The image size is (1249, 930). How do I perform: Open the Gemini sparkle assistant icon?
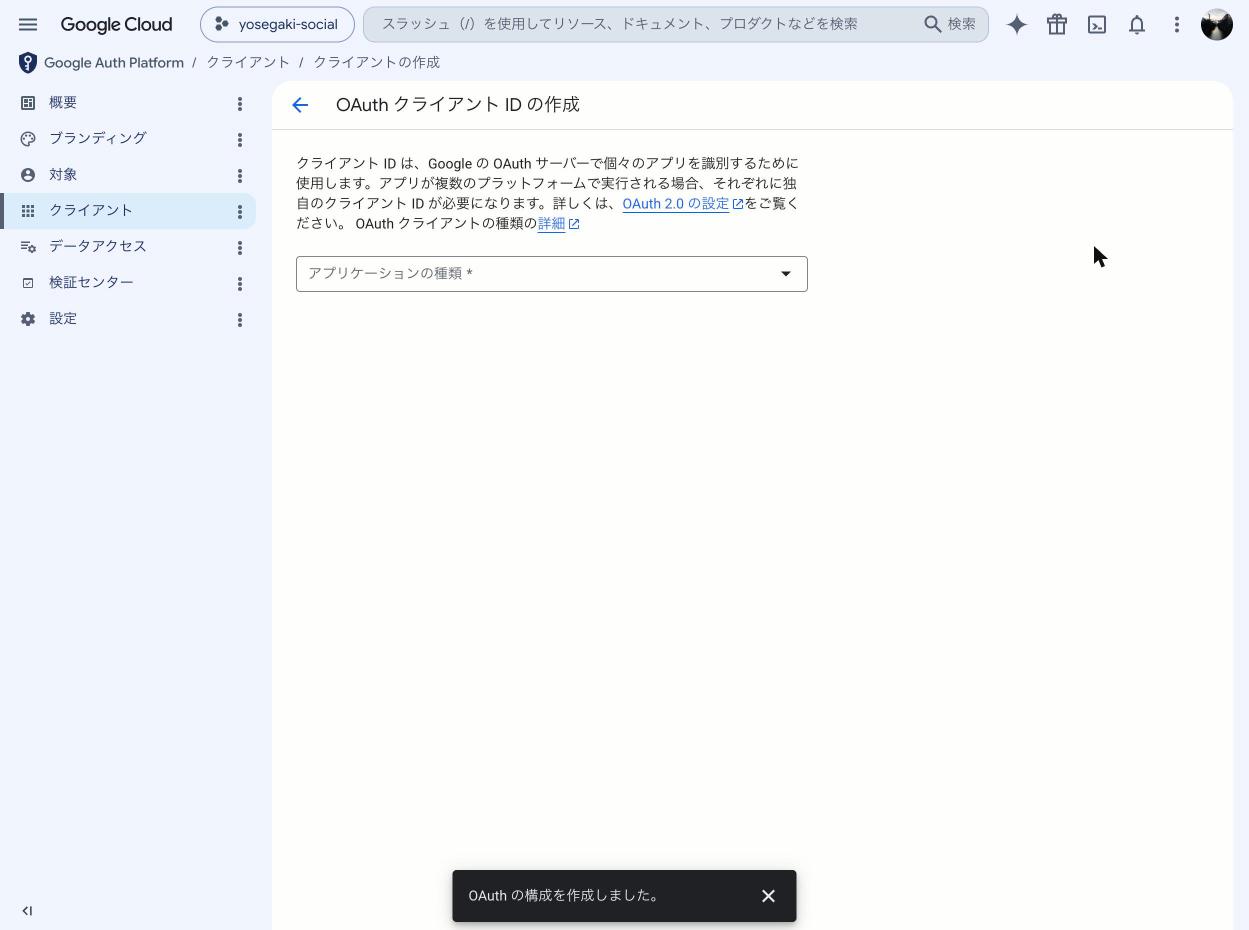coord(1017,24)
